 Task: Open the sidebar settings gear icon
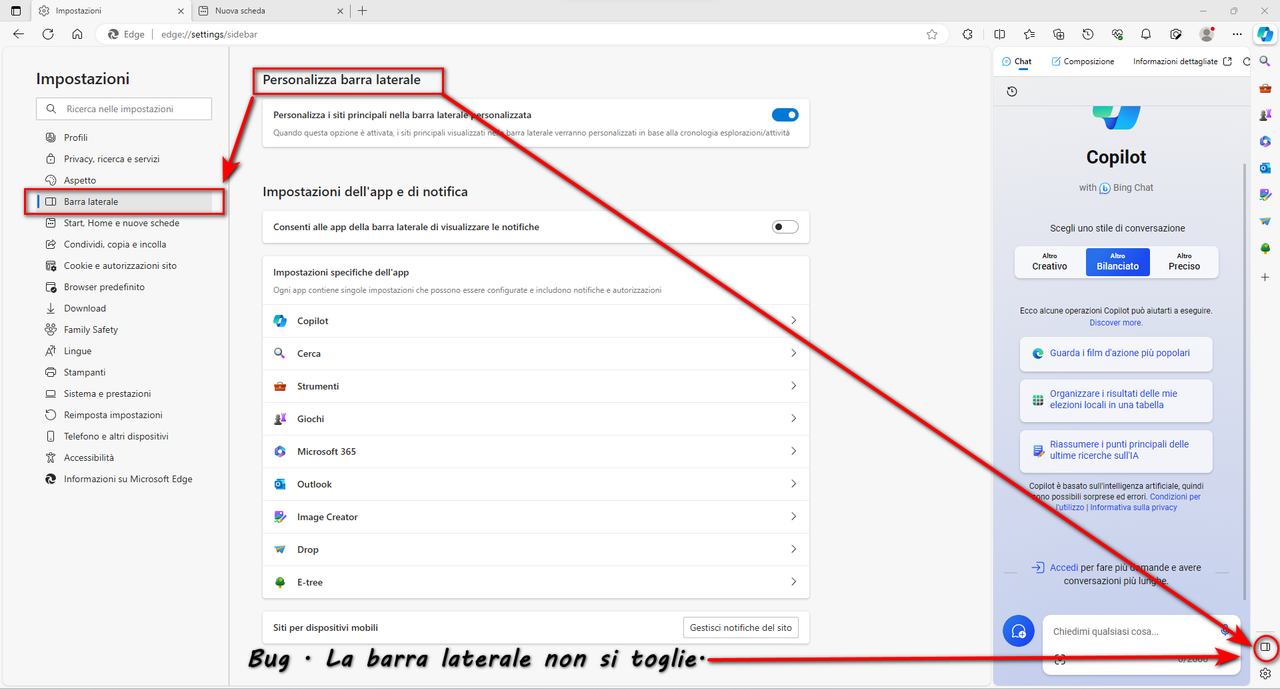(1265, 673)
